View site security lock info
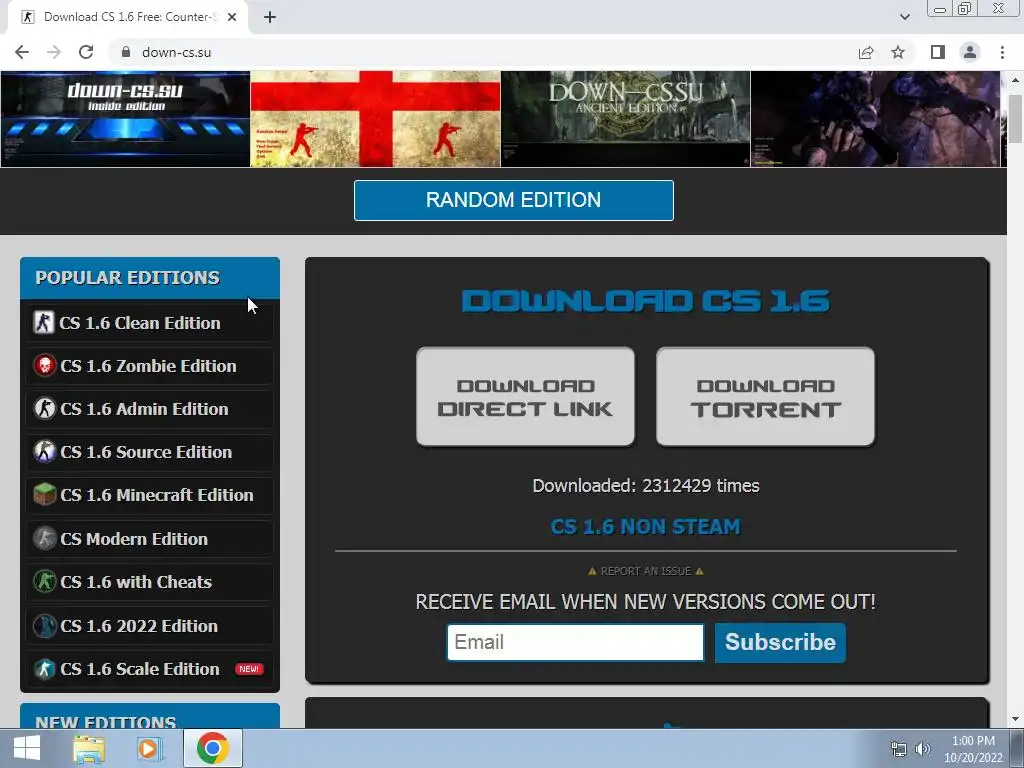The width and height of the screenshot is (1024, 768). click(x=126, y=52)
